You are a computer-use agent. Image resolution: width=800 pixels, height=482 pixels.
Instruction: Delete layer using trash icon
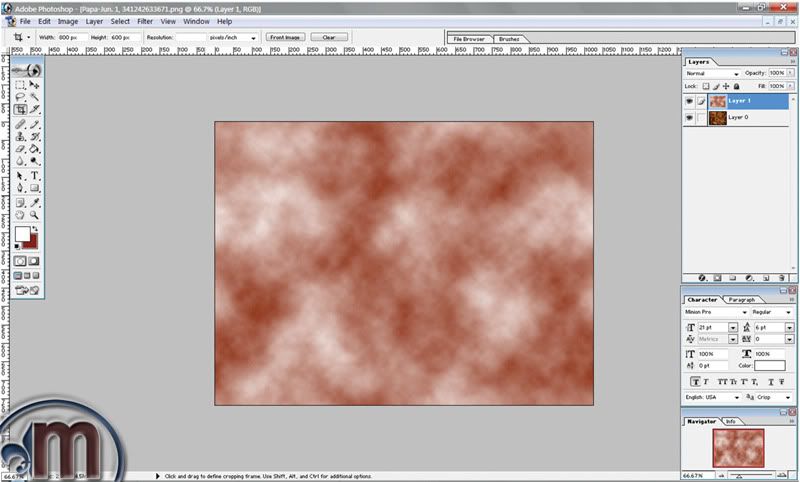point(782,278)
